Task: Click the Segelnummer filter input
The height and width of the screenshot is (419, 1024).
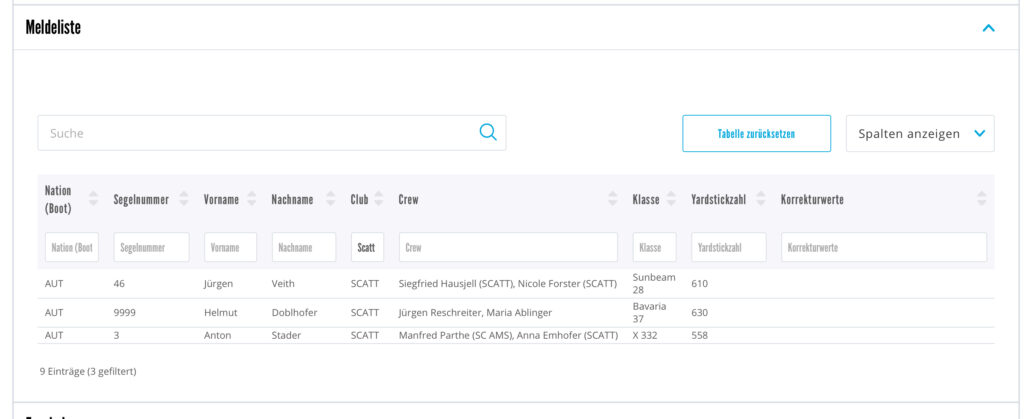Action: point(152,247)
